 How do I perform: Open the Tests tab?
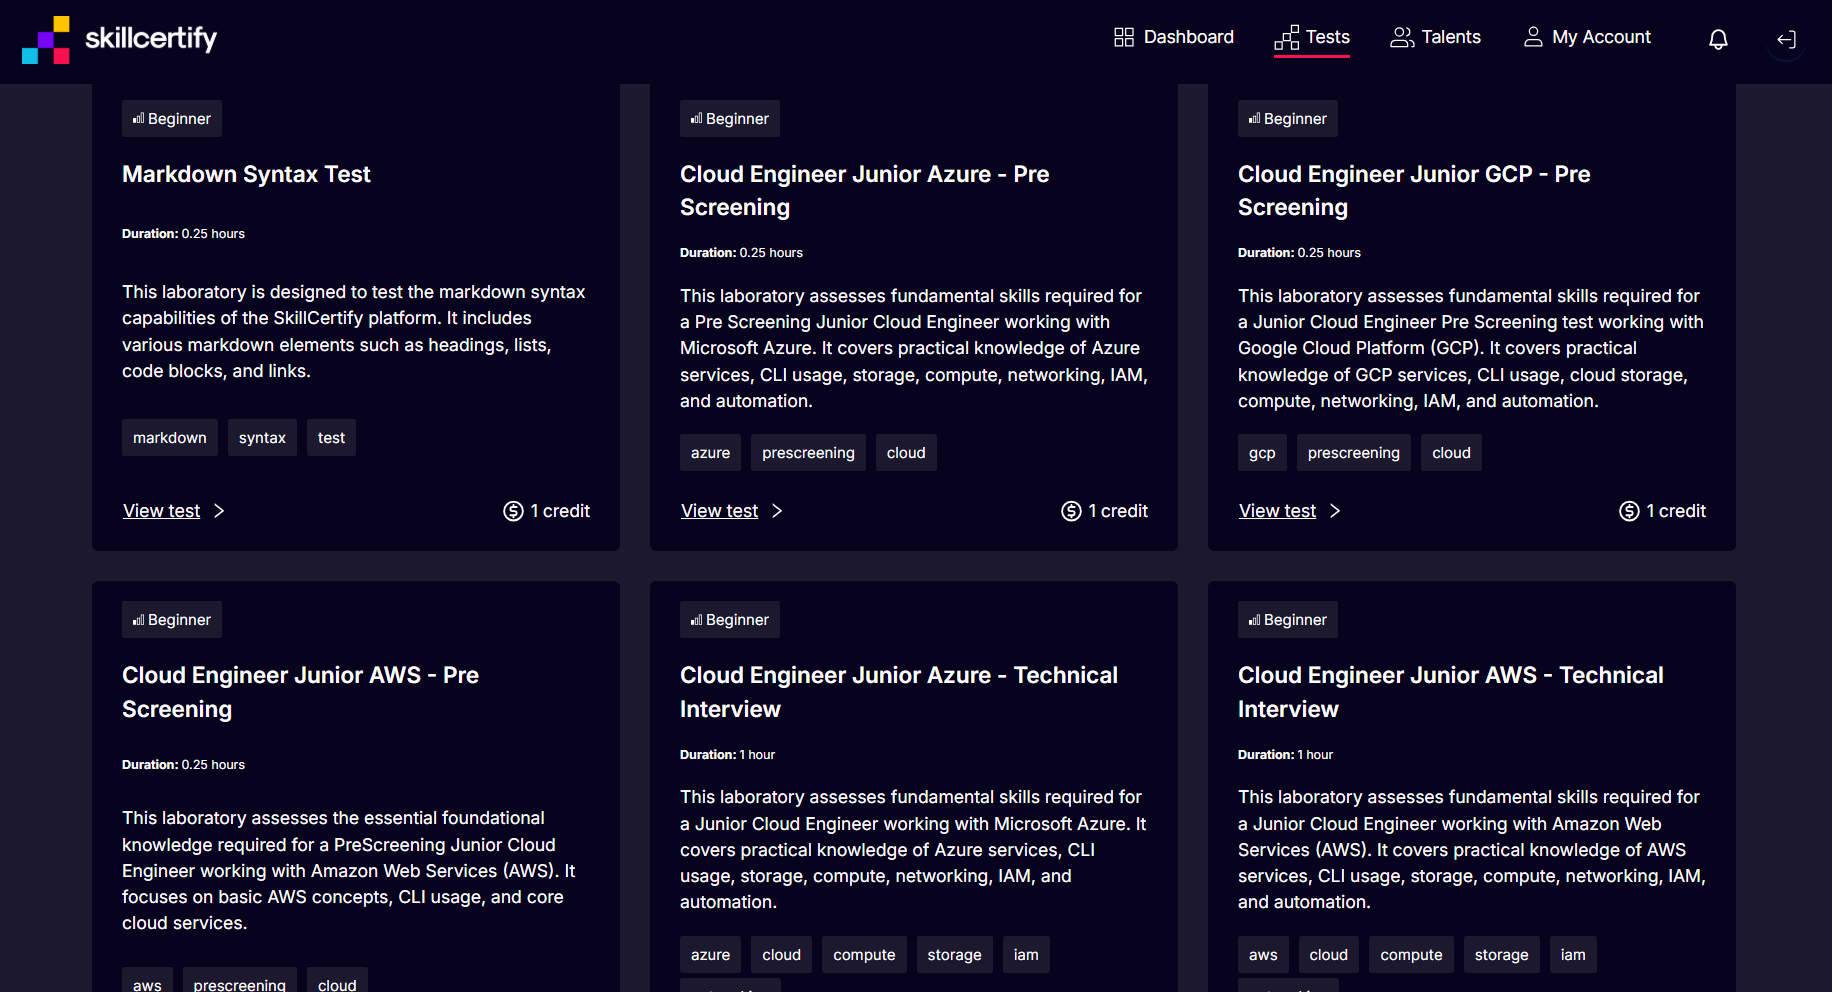tap(1312, 37)
